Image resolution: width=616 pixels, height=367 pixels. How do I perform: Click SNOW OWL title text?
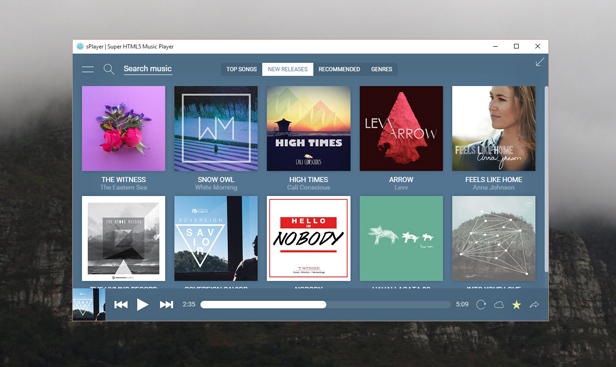tap(216, 180)
